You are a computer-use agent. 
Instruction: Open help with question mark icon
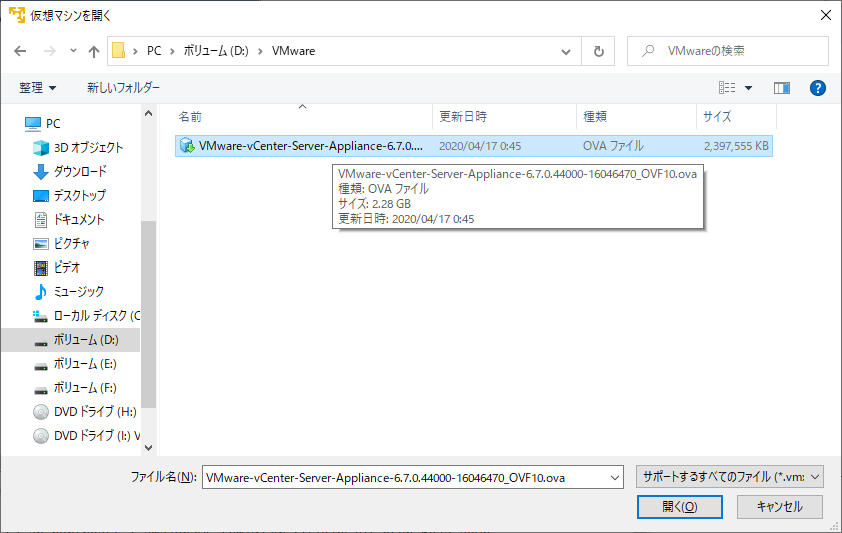pos(817,87)
